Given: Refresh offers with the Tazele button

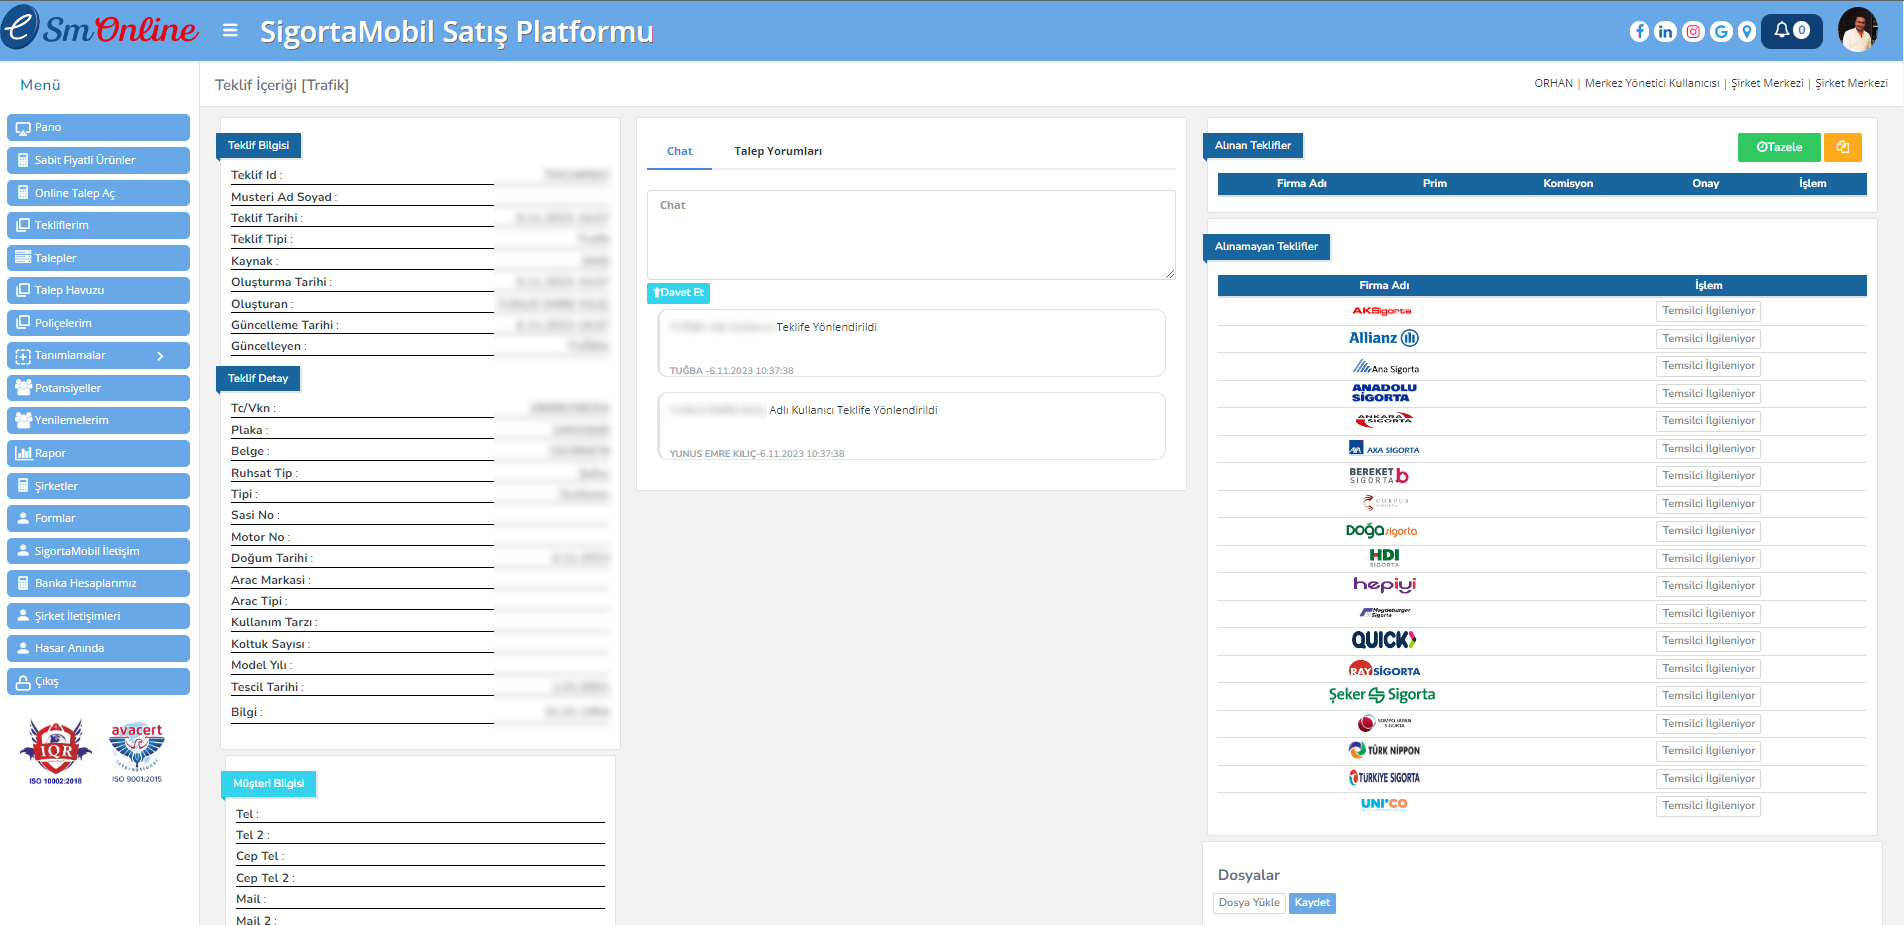Looking at the screenshot, I should tap(1779, 147).
